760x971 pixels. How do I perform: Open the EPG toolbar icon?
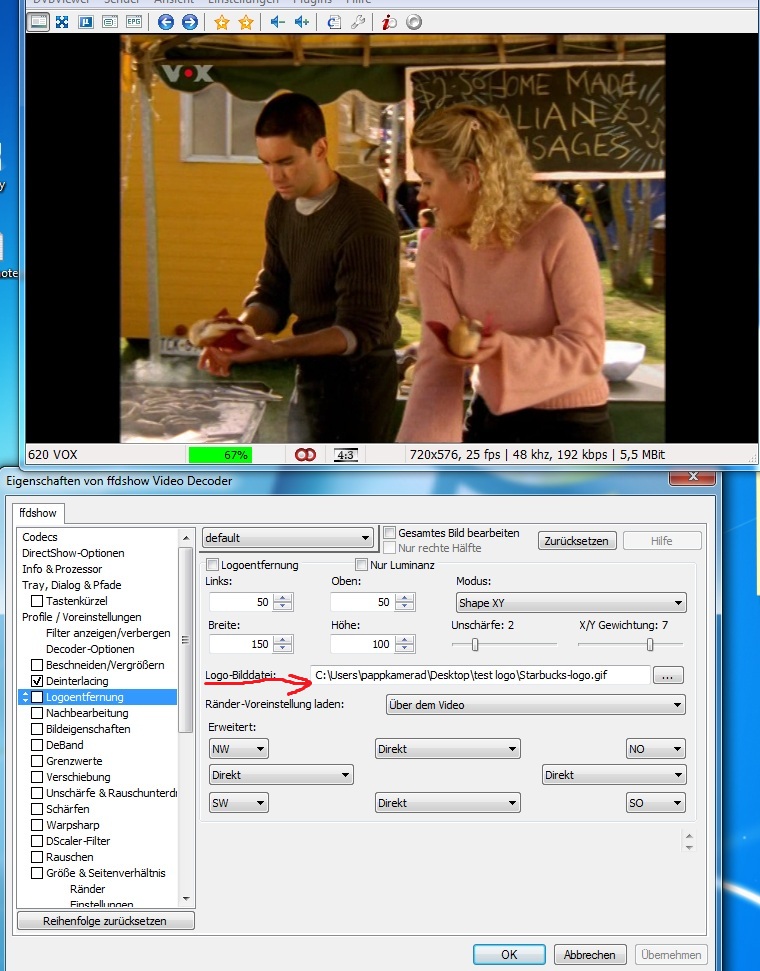click(134, 22)
